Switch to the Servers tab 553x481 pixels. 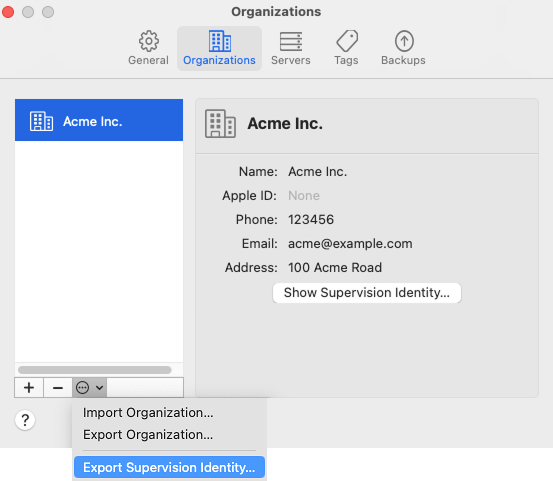291,48
